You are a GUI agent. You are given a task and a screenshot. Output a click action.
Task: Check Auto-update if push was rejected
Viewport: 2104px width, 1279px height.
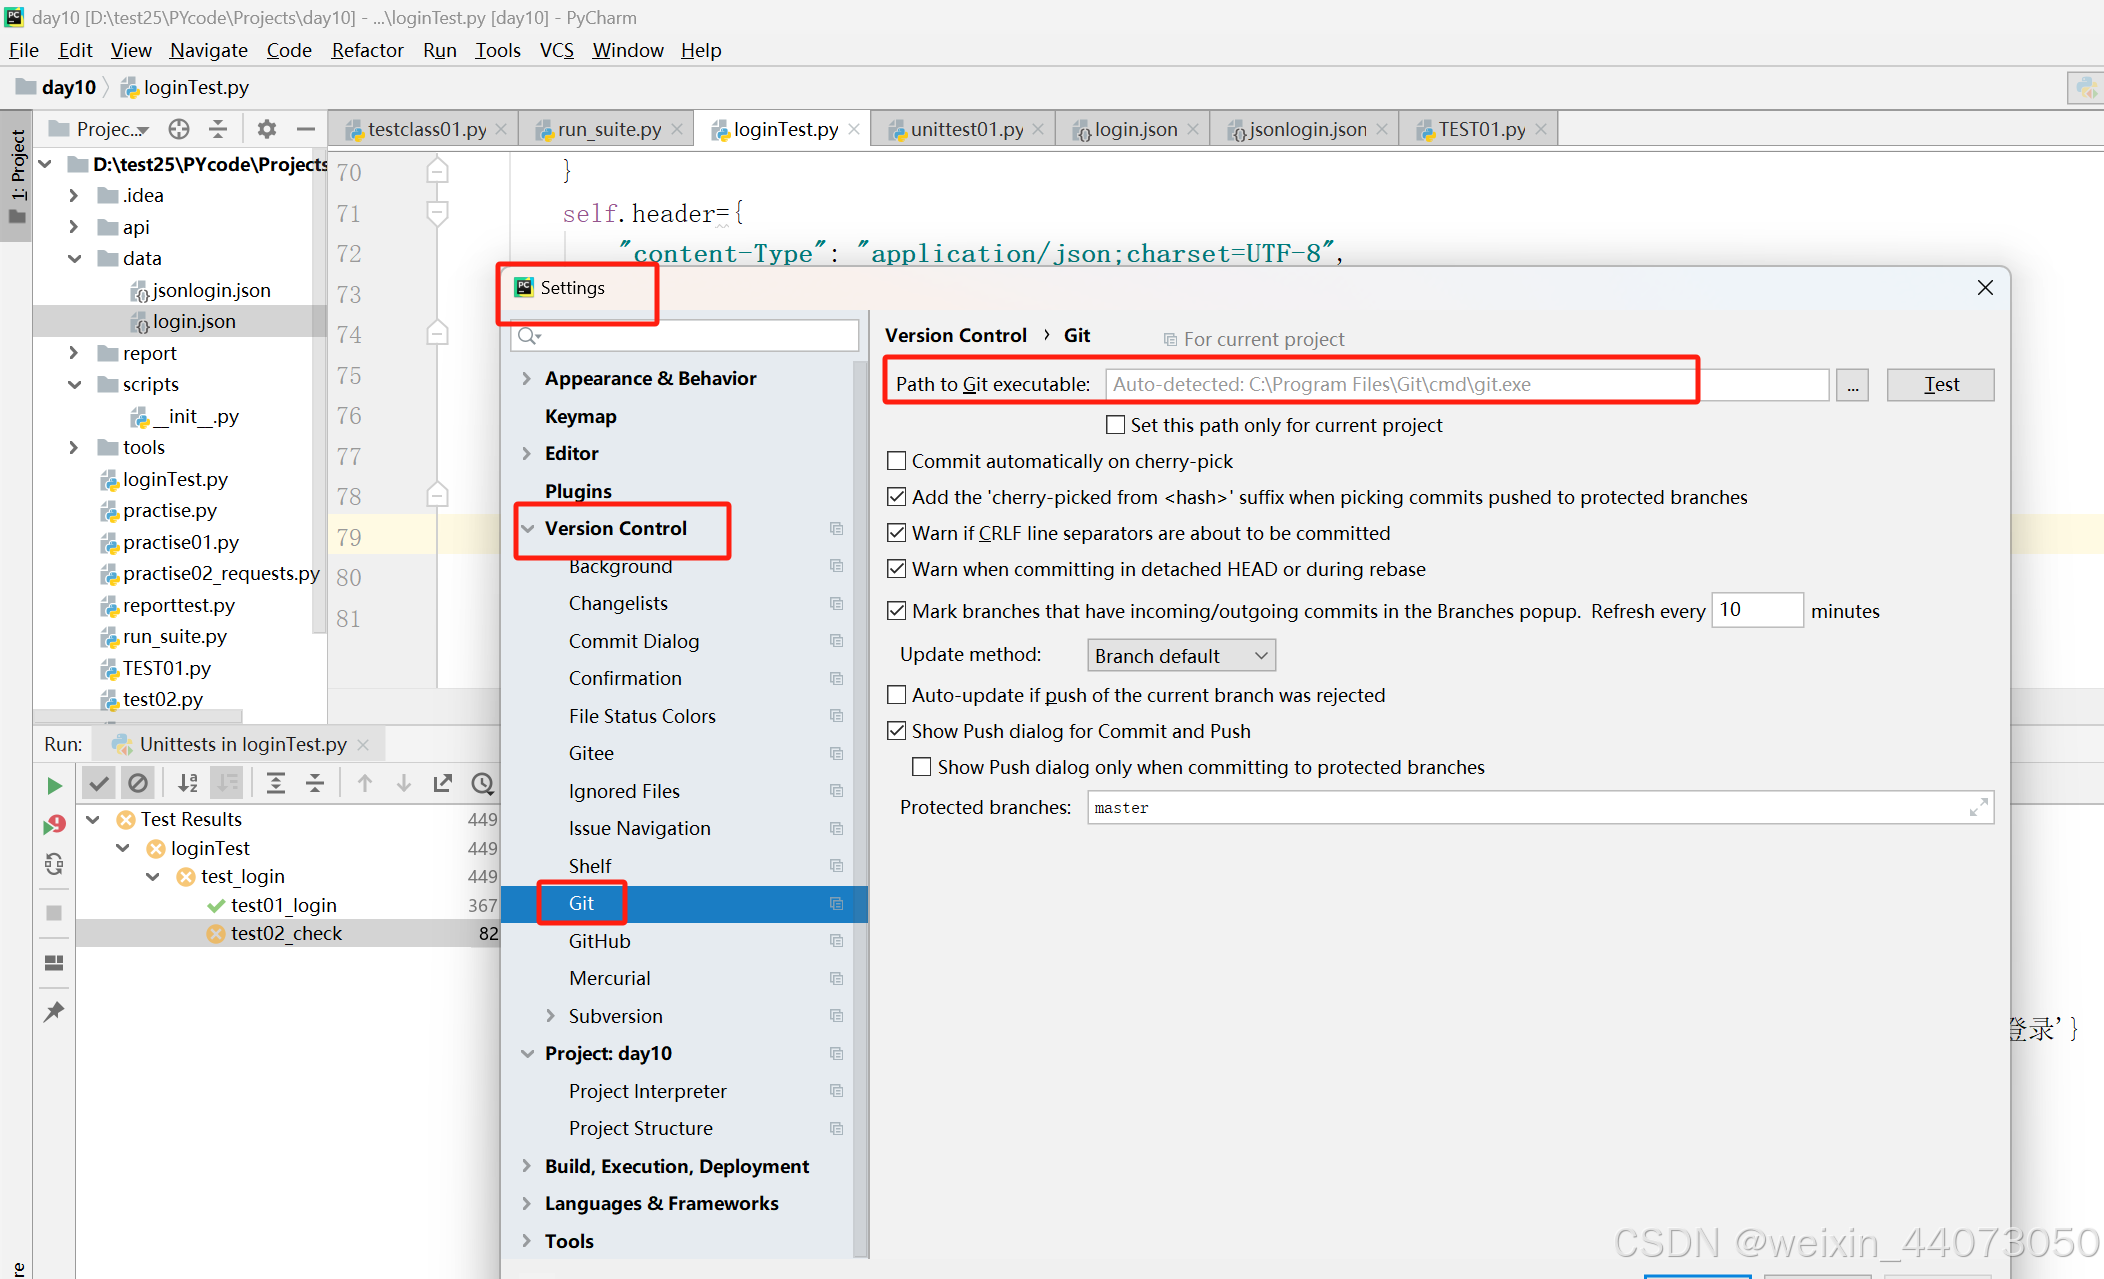(897, 695)
